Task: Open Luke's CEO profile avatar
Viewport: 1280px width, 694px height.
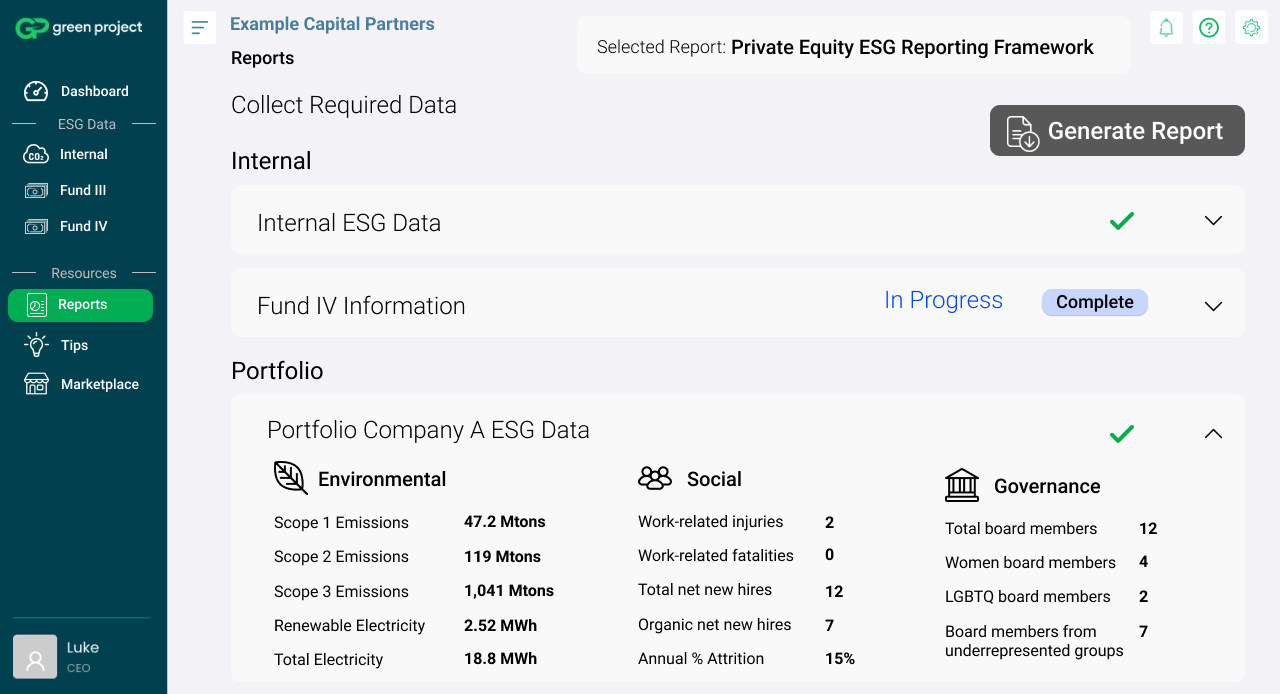Action: [x=35, y=657]
